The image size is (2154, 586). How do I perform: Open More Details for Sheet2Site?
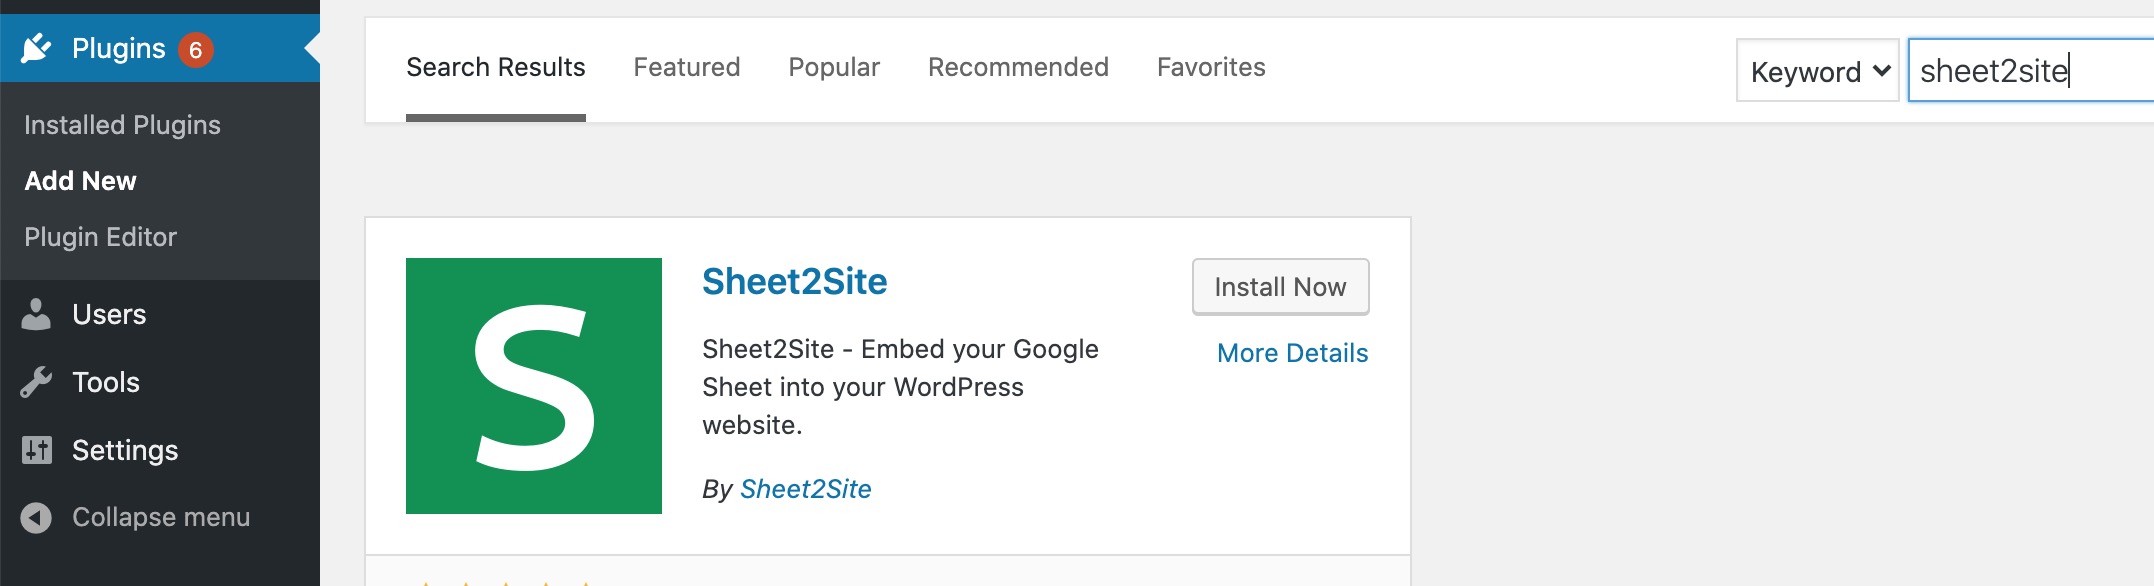pos(1291,353)
